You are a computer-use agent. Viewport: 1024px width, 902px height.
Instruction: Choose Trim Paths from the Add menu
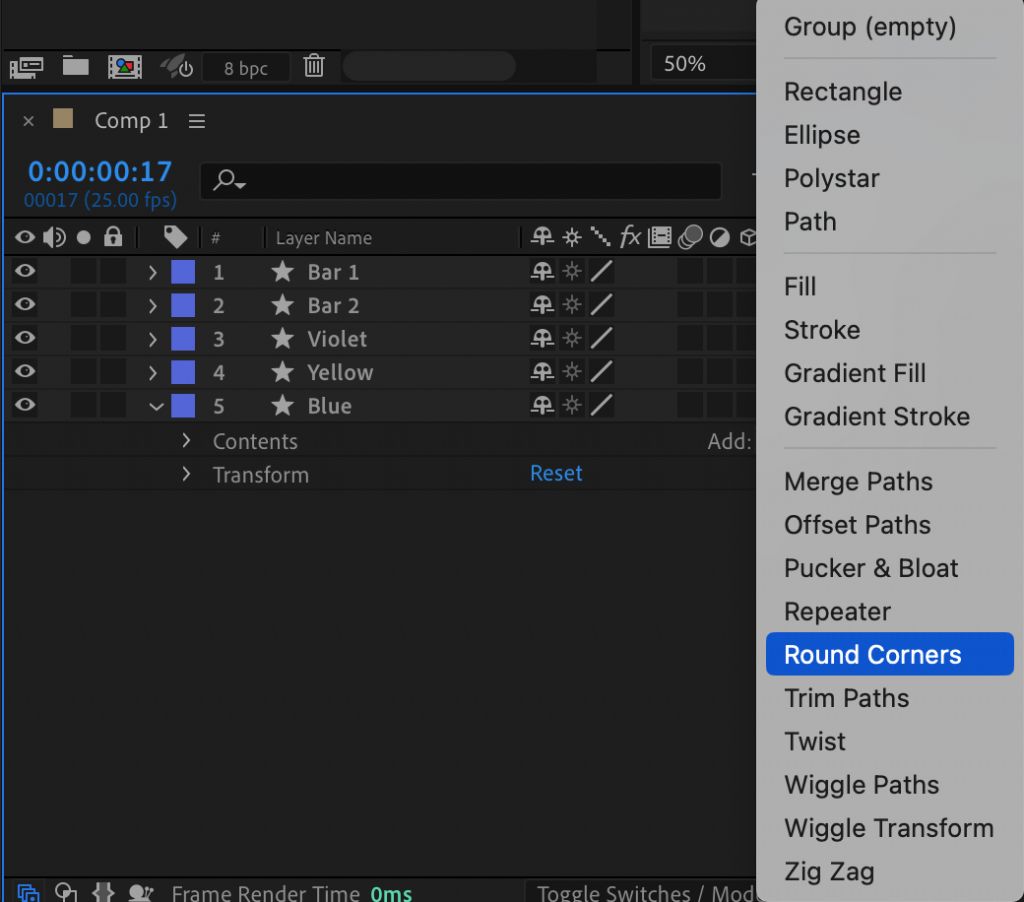pyautogui.click(x=846, y=698)
